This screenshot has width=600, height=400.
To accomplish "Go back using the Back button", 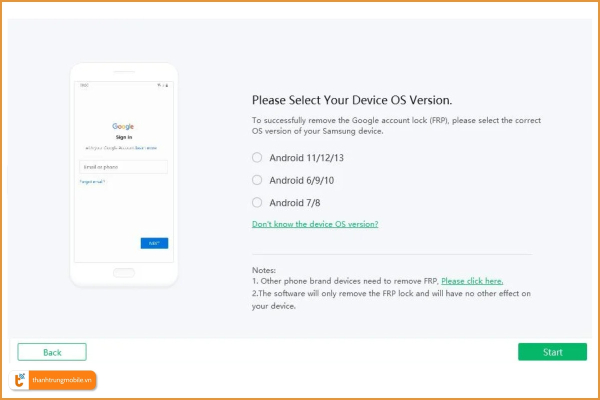I will (52, 352).
